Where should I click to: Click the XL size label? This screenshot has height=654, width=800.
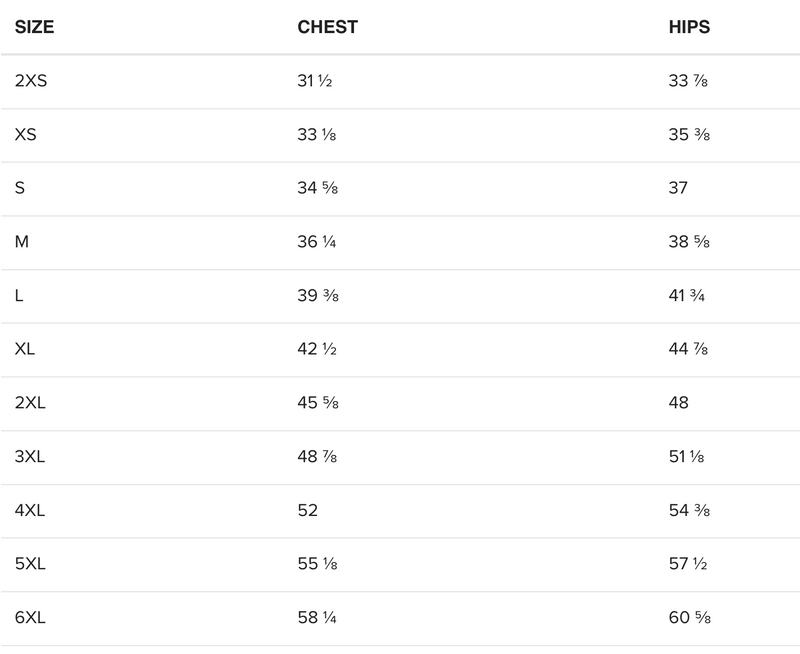[26, 350]
